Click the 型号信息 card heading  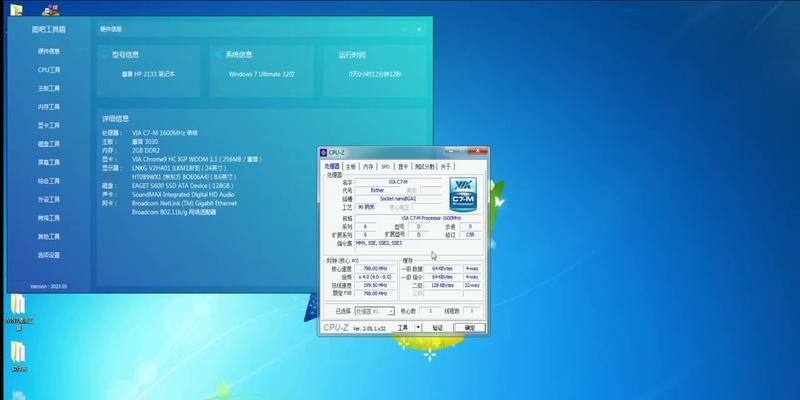126,55
